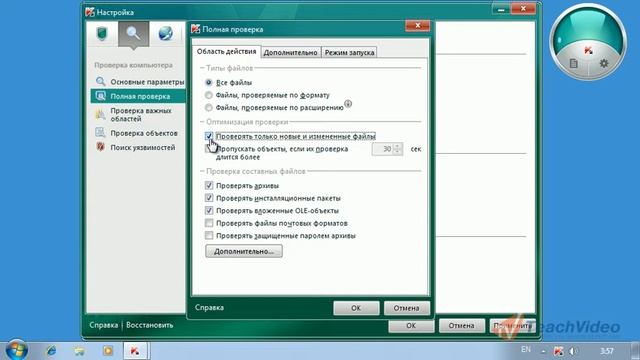The height and width of the screenshot is (360, 640).
Task: Click the Поиск уязвимостей icon
Action: 100,147
